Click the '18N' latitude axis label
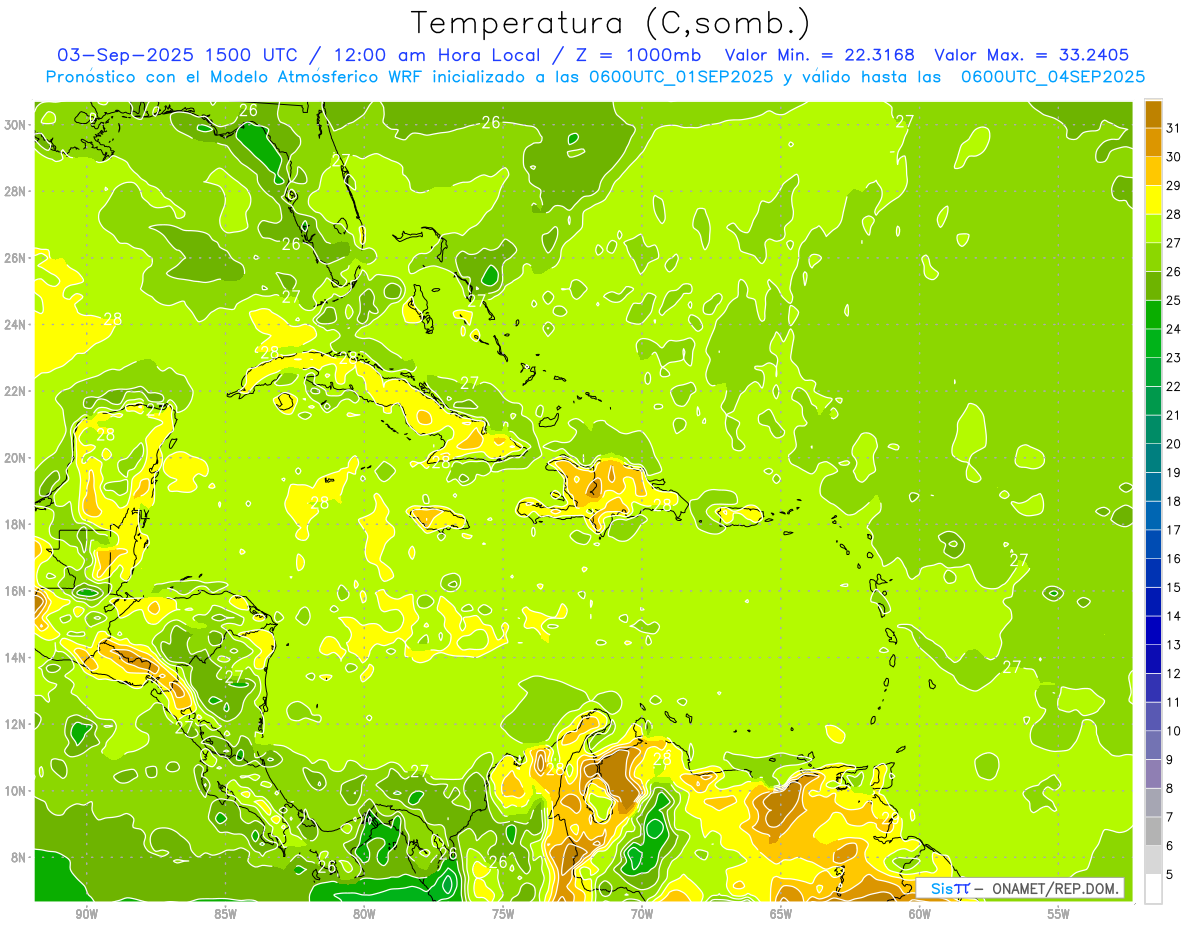Screen dimensions: 1200x927 click(15, 524)
